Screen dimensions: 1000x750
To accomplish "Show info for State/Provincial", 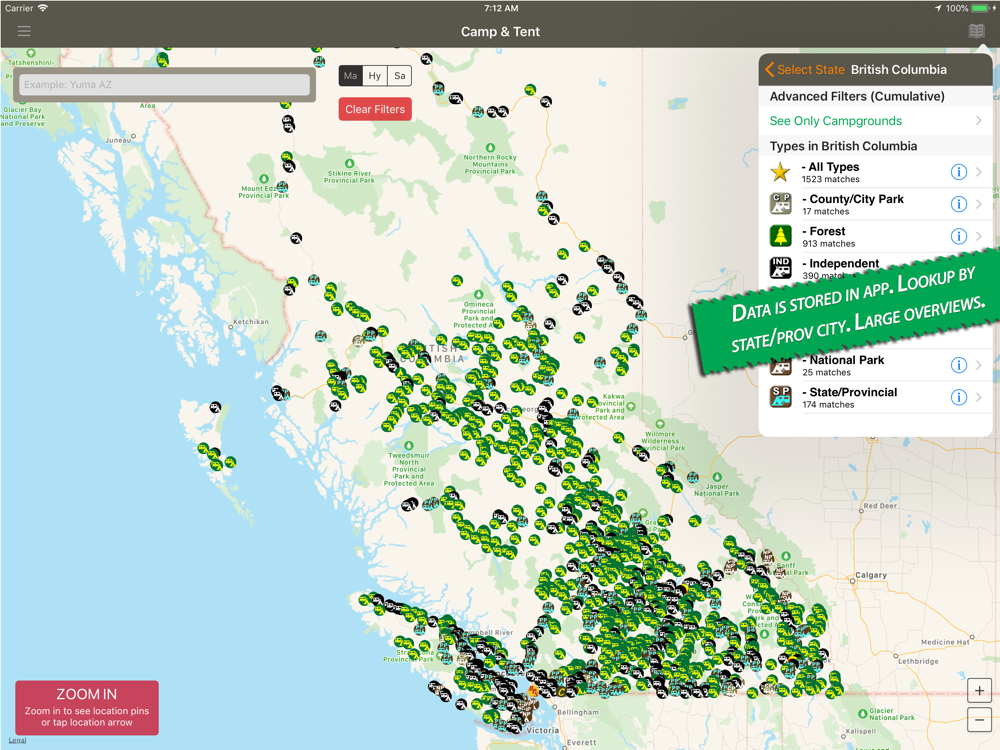I will point(959,397).
